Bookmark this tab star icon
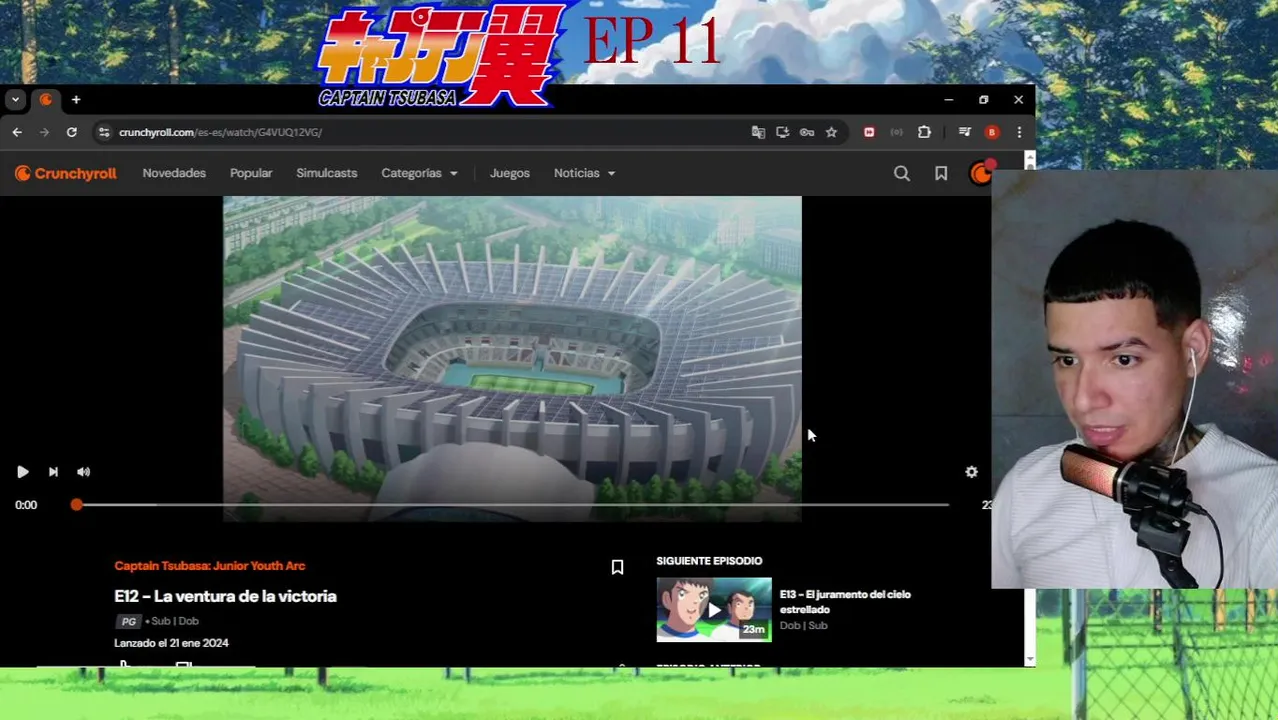1278x720 pixels. point(831,132)
